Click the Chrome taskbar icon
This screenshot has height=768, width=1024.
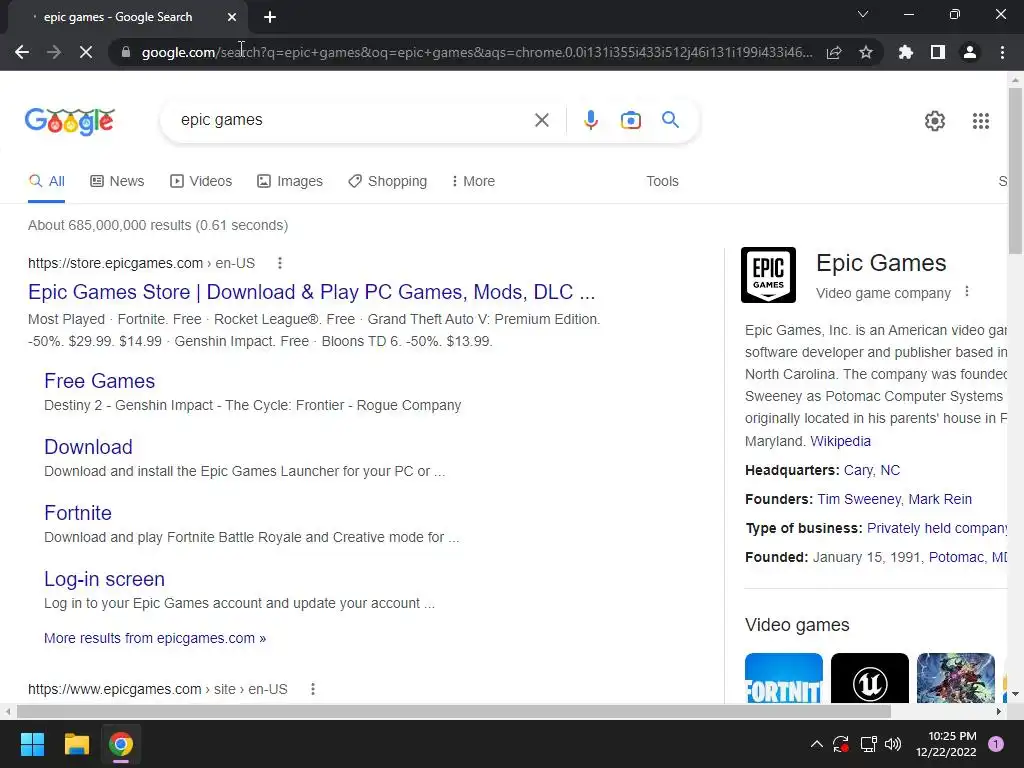[121, 744]
